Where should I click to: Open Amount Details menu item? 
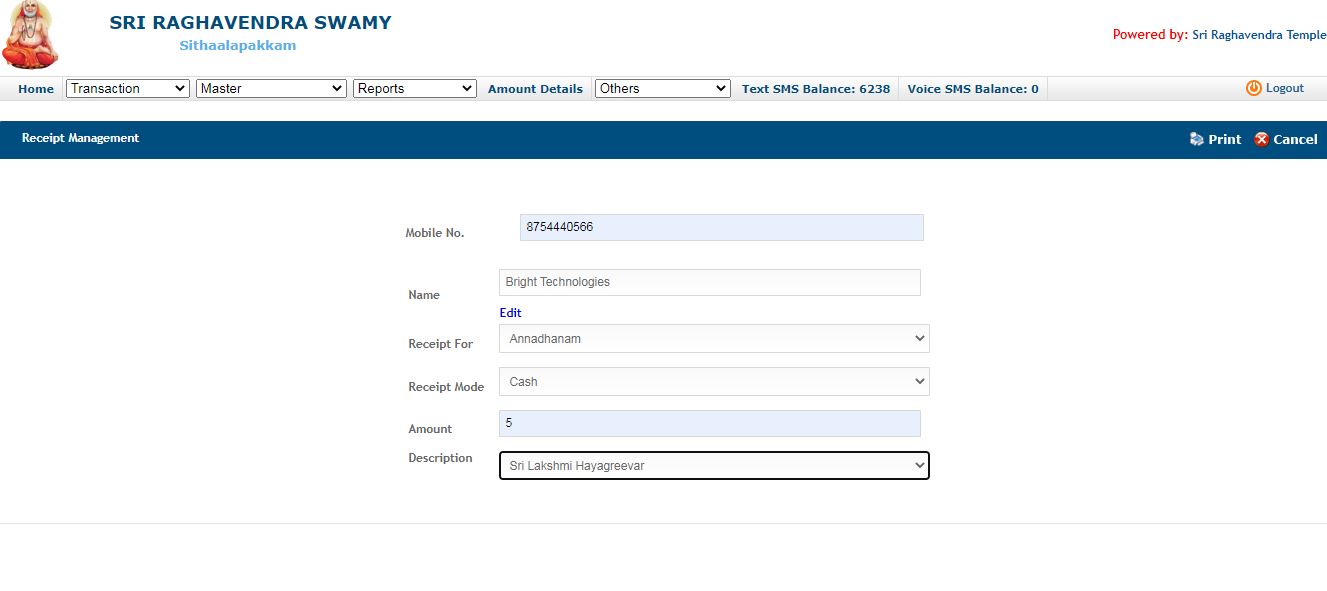(x=535, y=89)
